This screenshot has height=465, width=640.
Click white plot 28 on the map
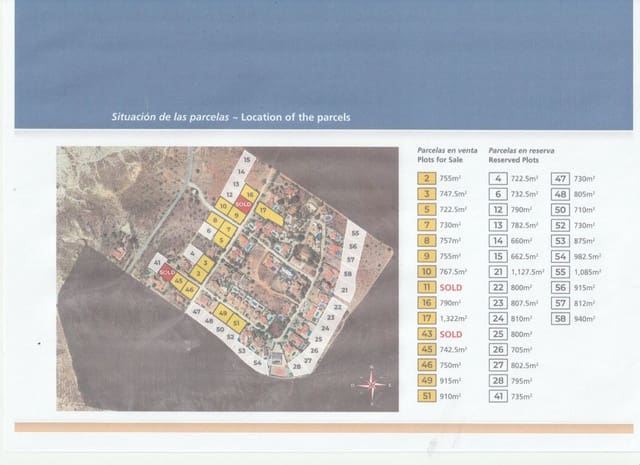297,366
